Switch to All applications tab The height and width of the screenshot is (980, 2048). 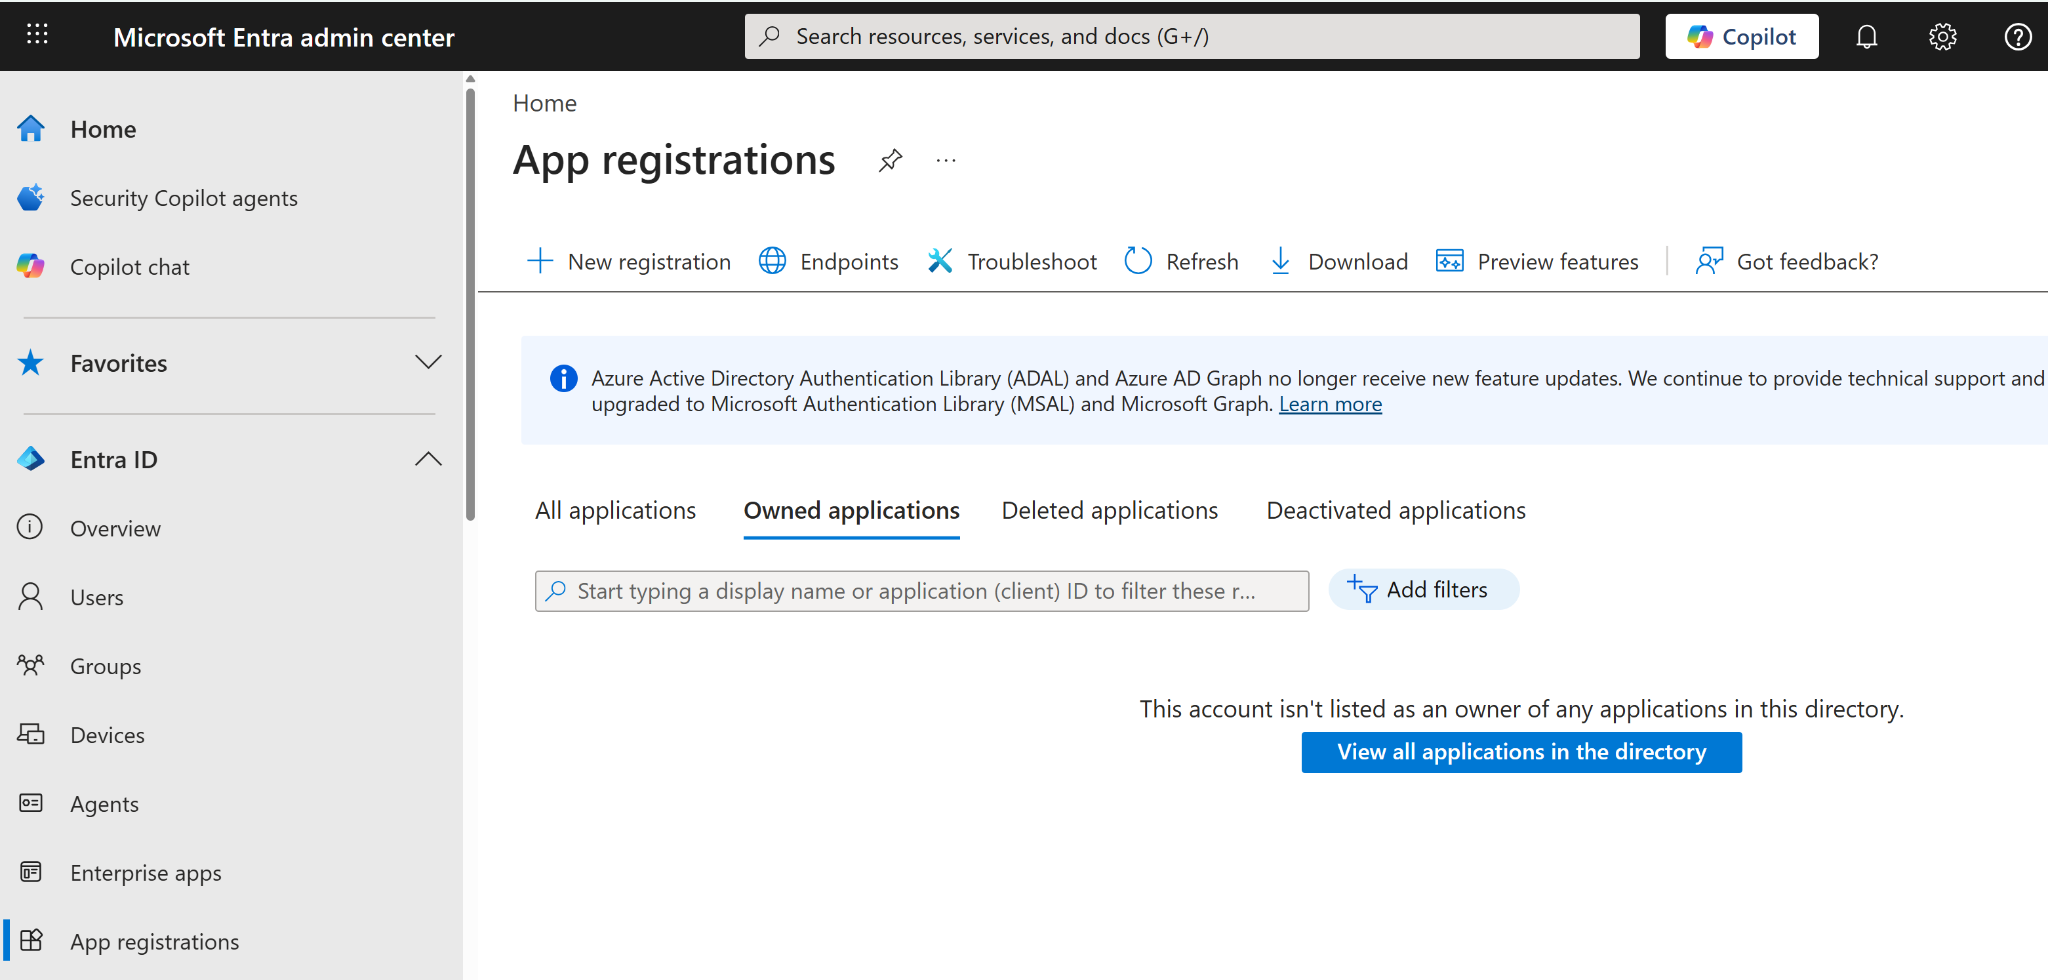616,511
